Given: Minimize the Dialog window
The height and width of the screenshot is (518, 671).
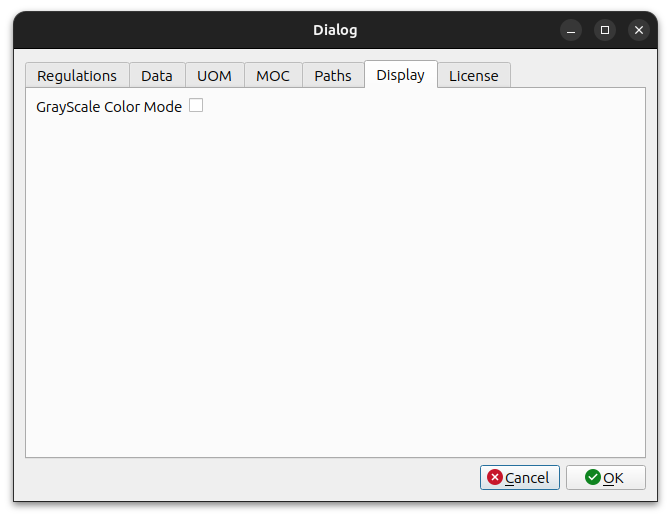Looking at the screenshot, I should 571,30.
